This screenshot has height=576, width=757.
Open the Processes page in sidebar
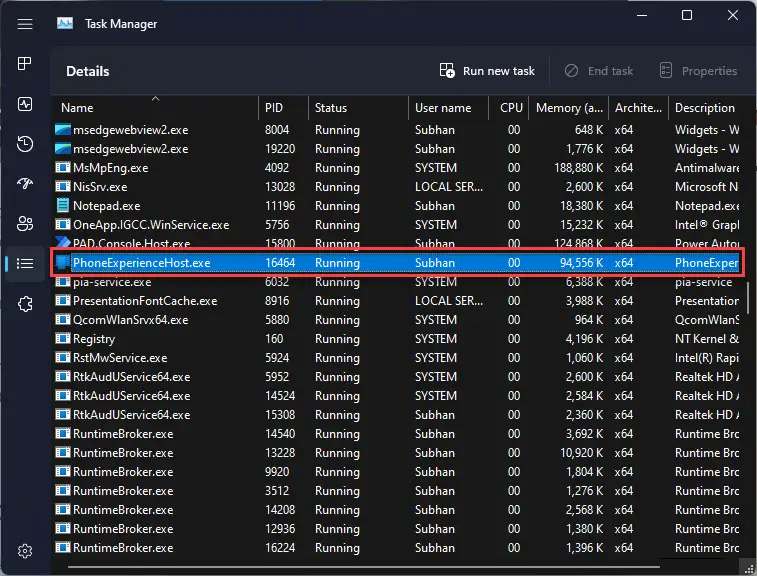click(25, 63)
